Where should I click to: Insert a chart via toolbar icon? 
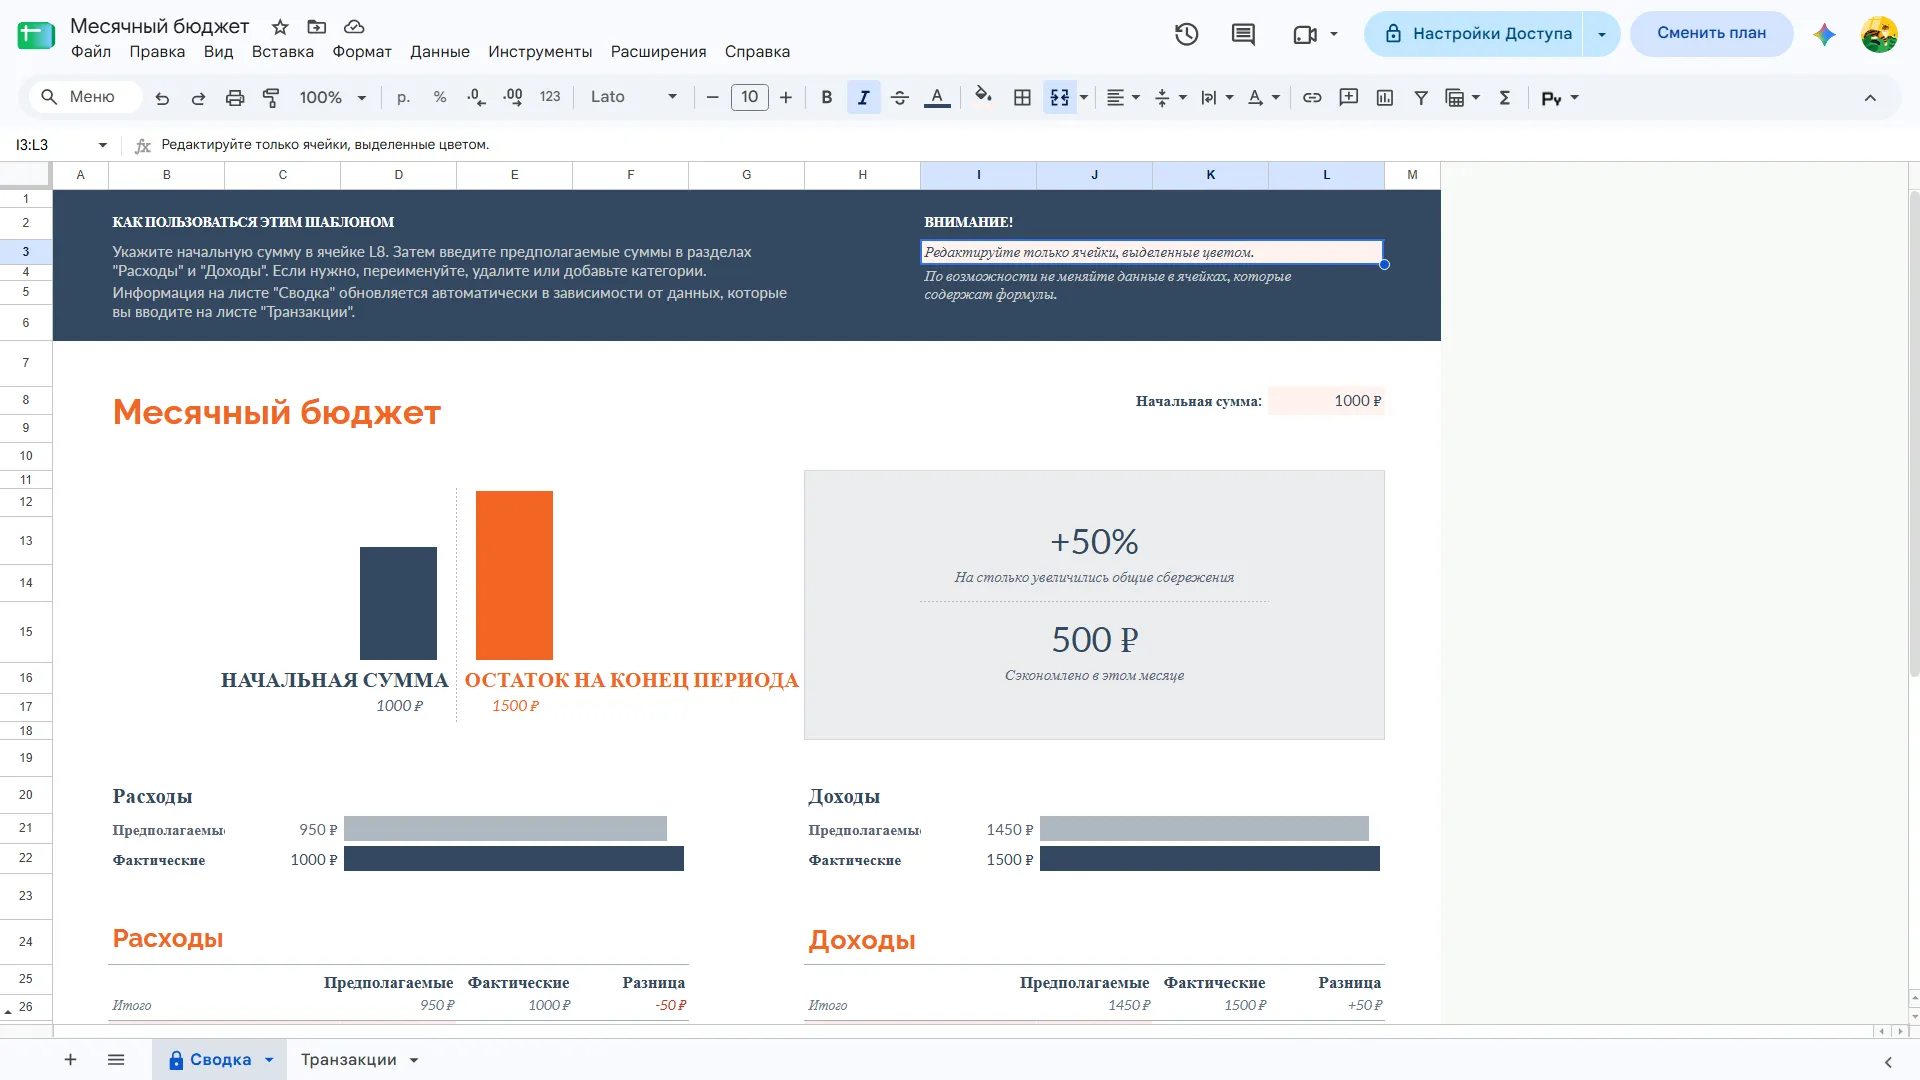click(x=1385, y=98)
